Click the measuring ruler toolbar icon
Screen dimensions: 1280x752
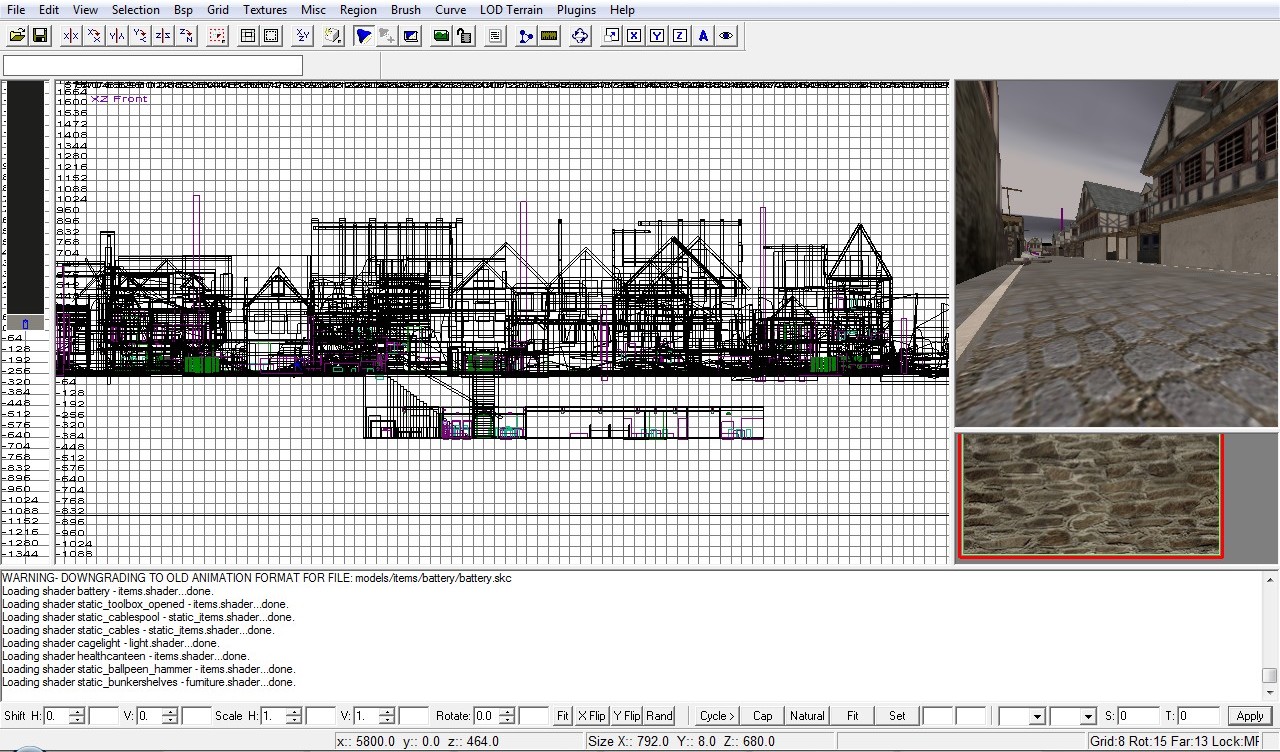(549, 36)
